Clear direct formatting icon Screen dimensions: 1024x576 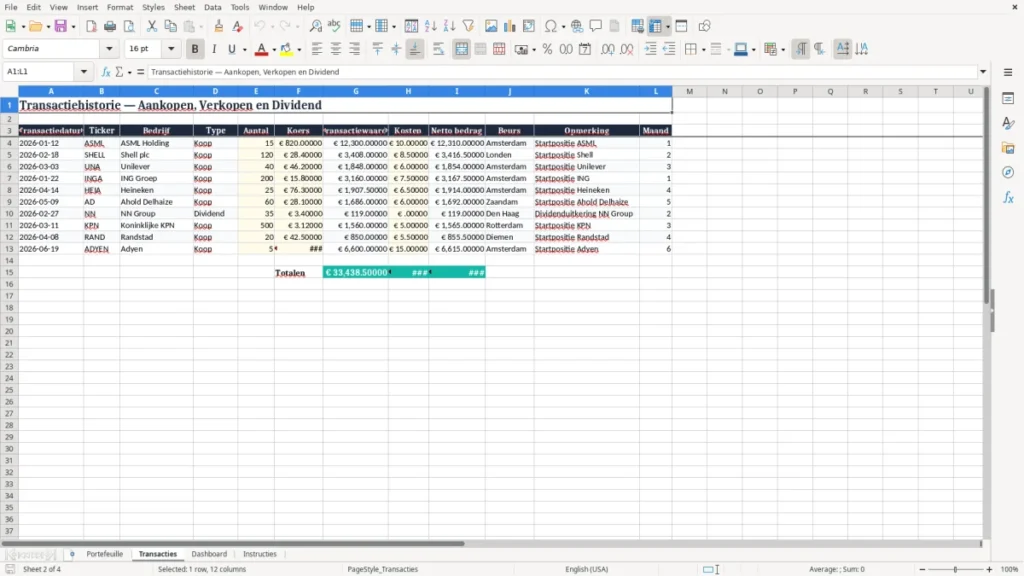(238, 26)
